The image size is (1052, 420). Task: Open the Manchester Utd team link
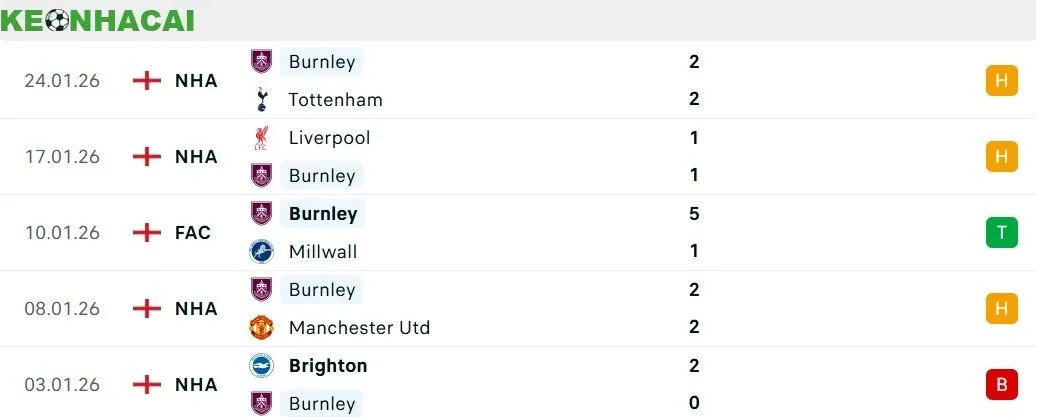click(359, 328)
